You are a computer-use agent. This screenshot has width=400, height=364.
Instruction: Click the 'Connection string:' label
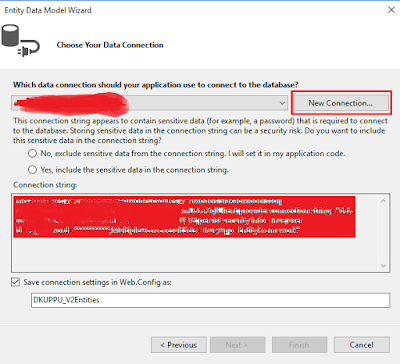[x=45, y=185]
